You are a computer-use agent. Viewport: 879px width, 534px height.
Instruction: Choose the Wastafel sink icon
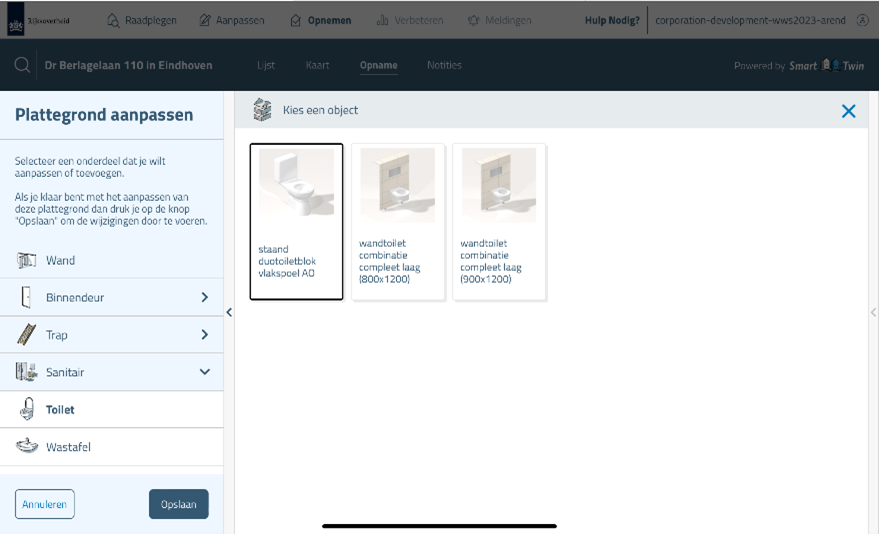coord(27,447)
